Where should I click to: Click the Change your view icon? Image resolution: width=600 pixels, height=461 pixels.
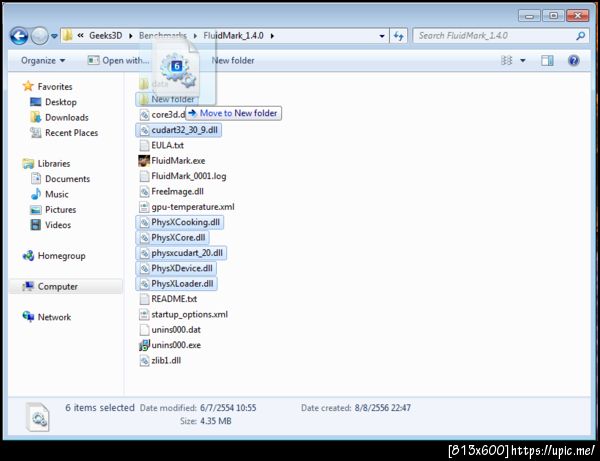pyautogui.click(x=507, y=60)
